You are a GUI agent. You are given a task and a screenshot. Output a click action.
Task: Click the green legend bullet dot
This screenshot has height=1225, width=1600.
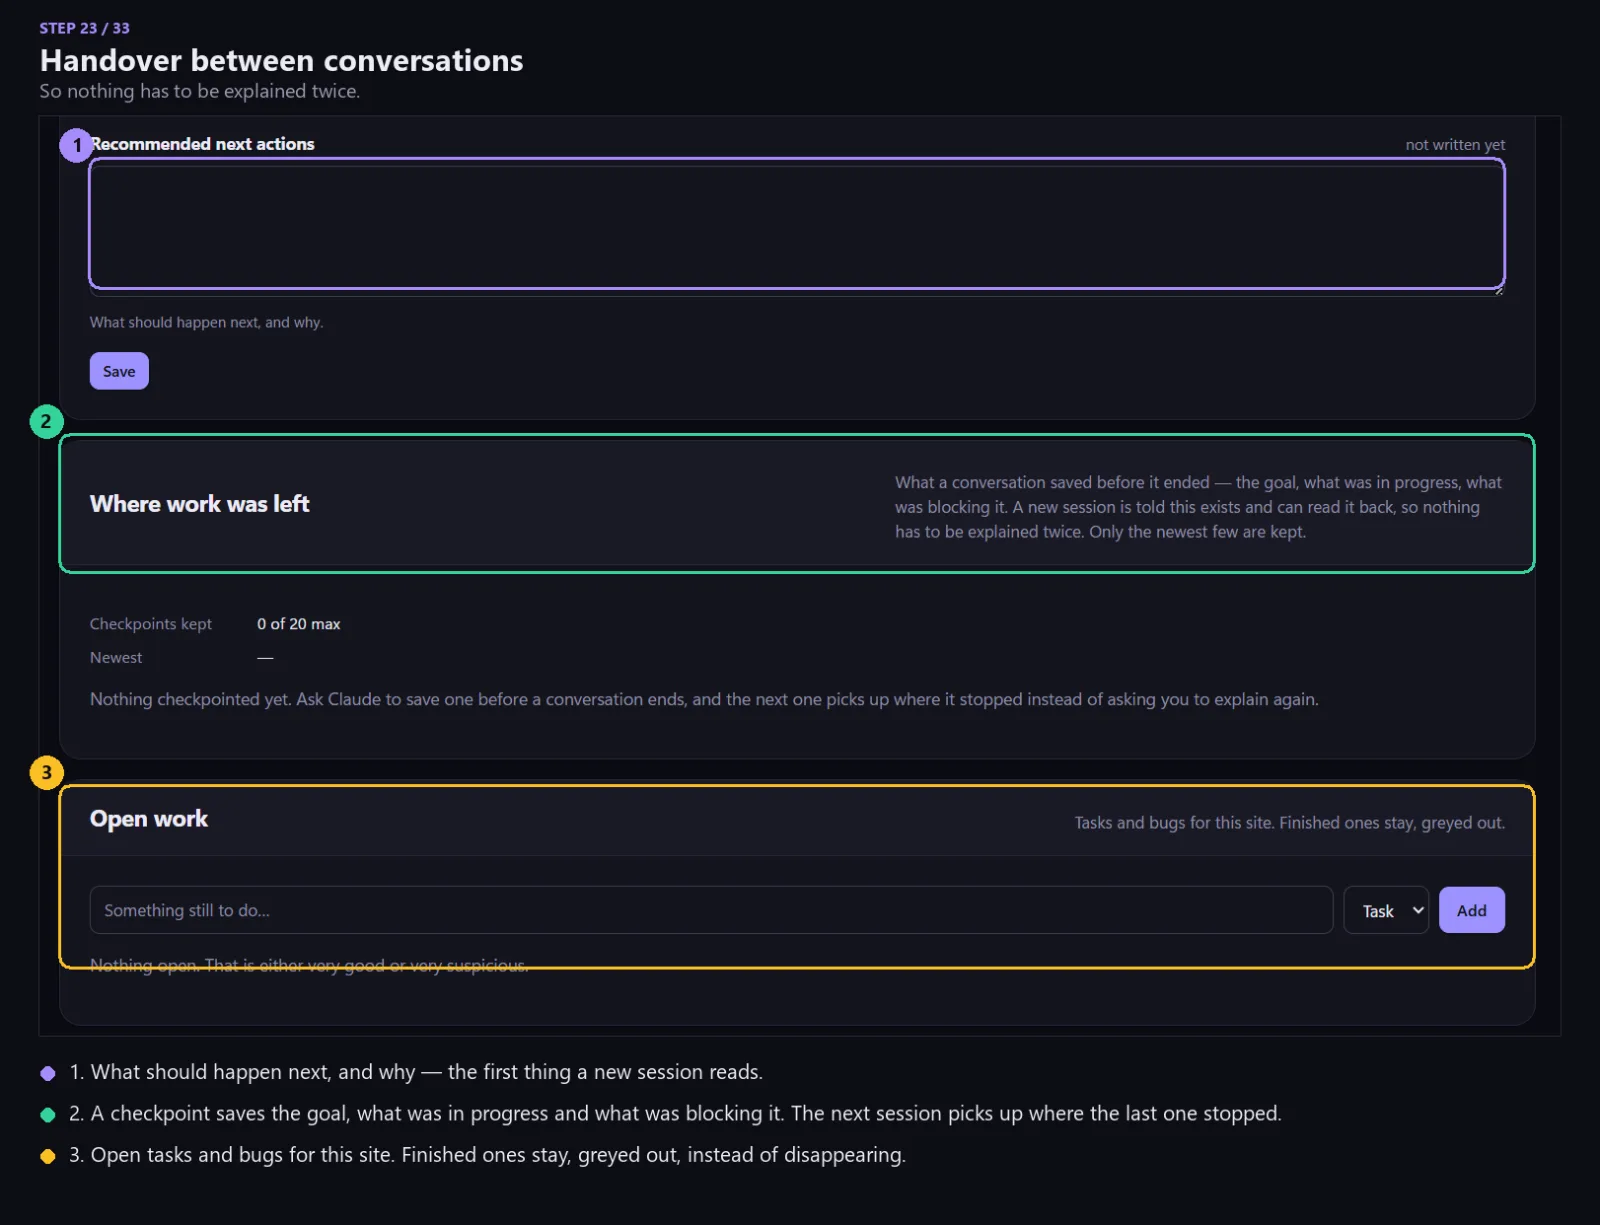[x=48, y=1115]
